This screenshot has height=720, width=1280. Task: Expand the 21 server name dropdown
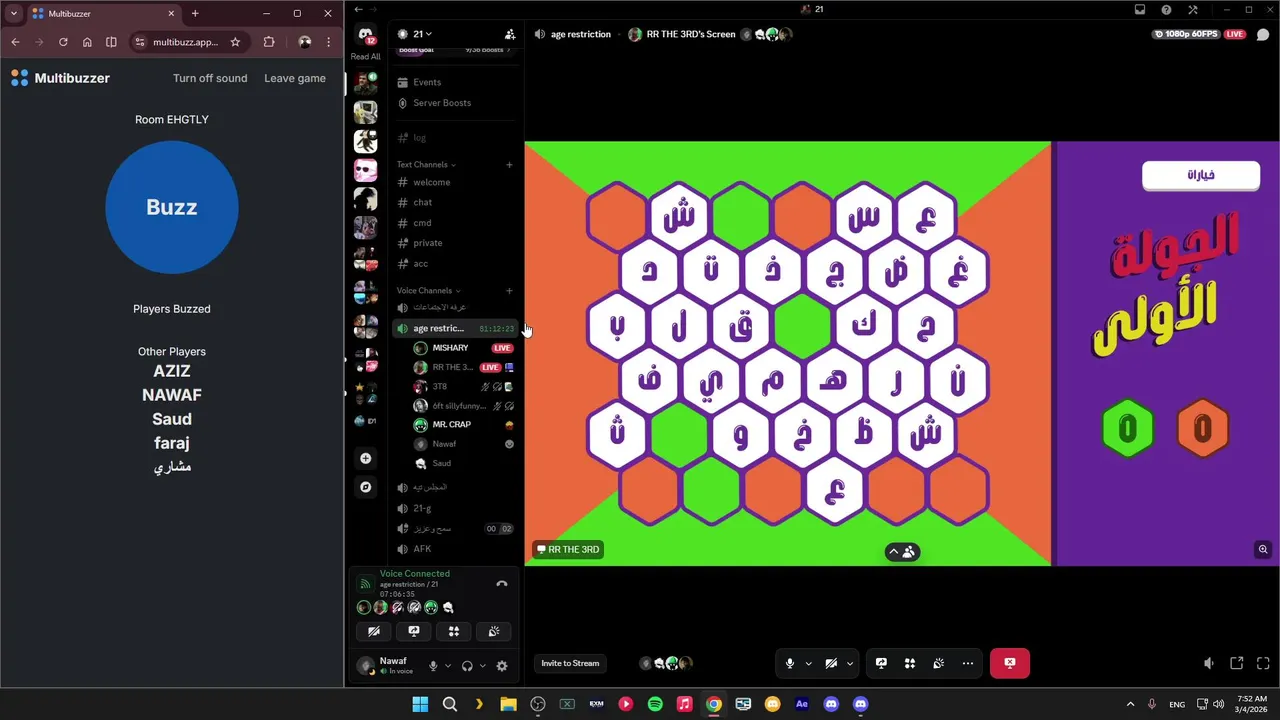[422, 34]
